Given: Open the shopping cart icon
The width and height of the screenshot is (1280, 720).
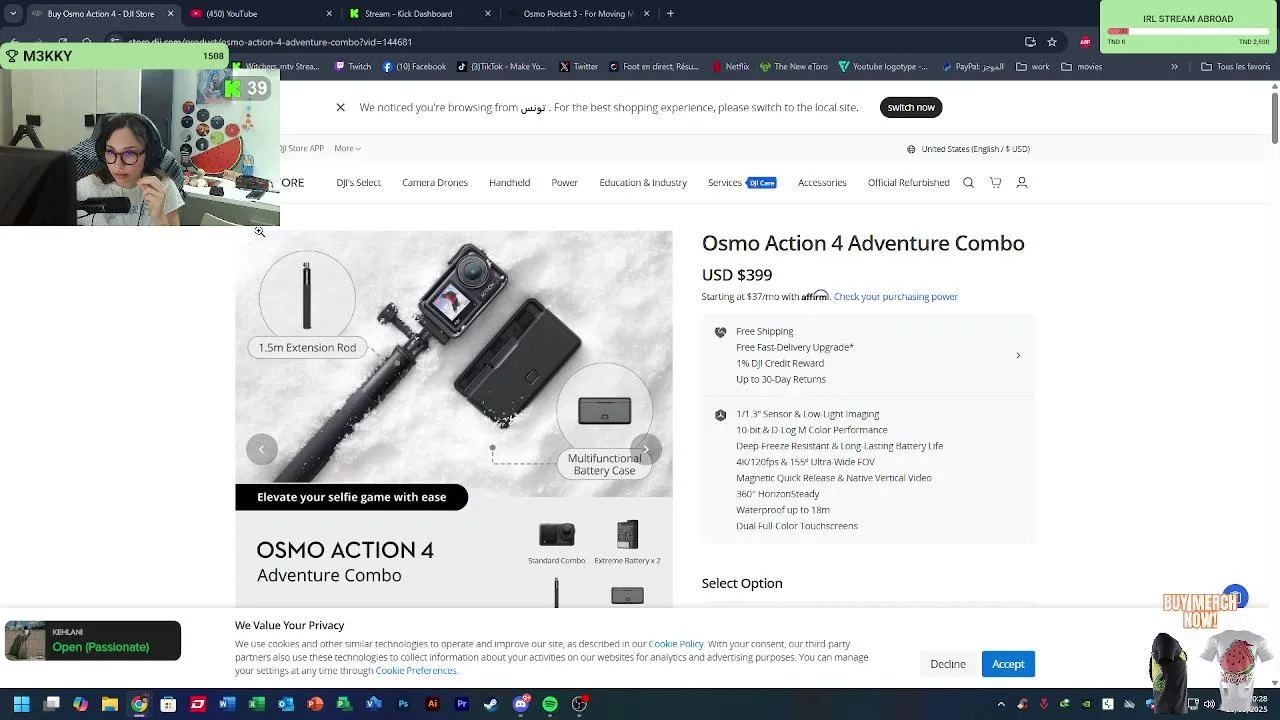Looking at the screenshot, I should coord(995,183).
